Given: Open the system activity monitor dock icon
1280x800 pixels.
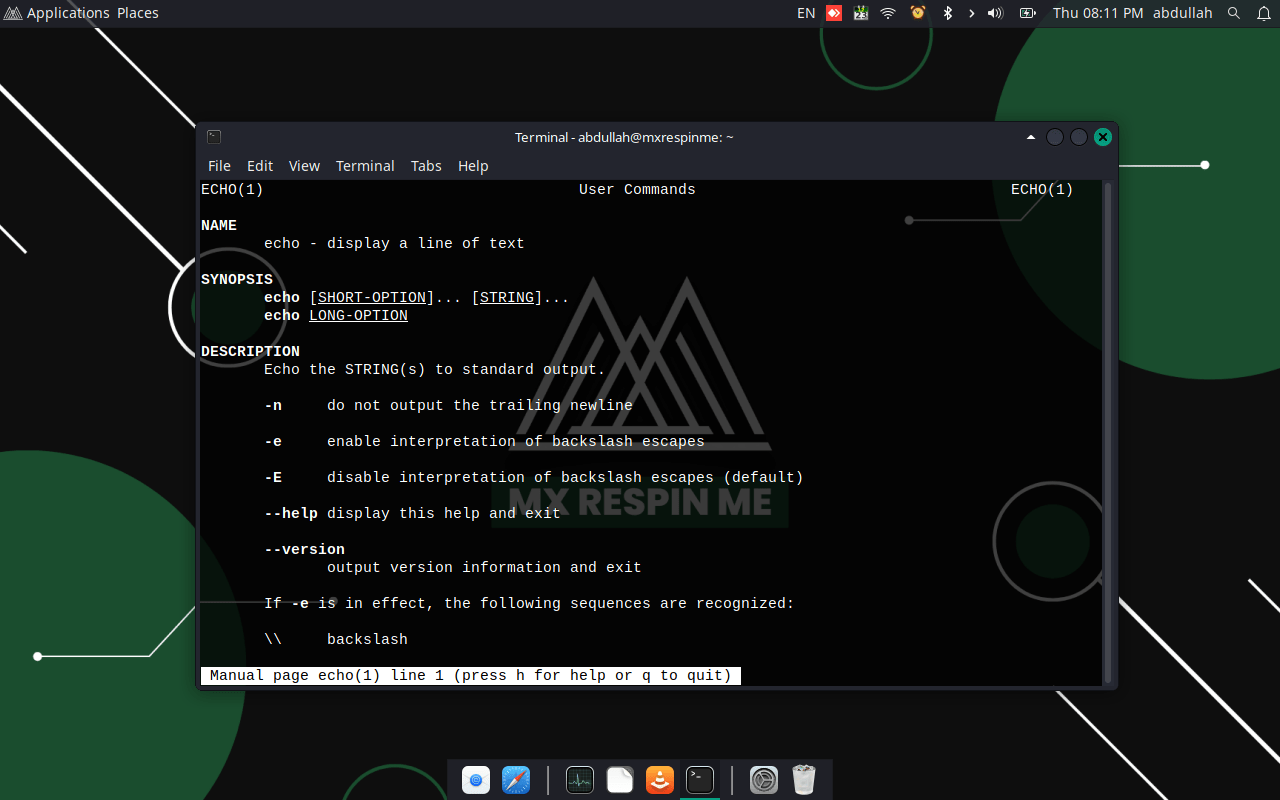Looking at the screenshot, I should tap(580, 780).
